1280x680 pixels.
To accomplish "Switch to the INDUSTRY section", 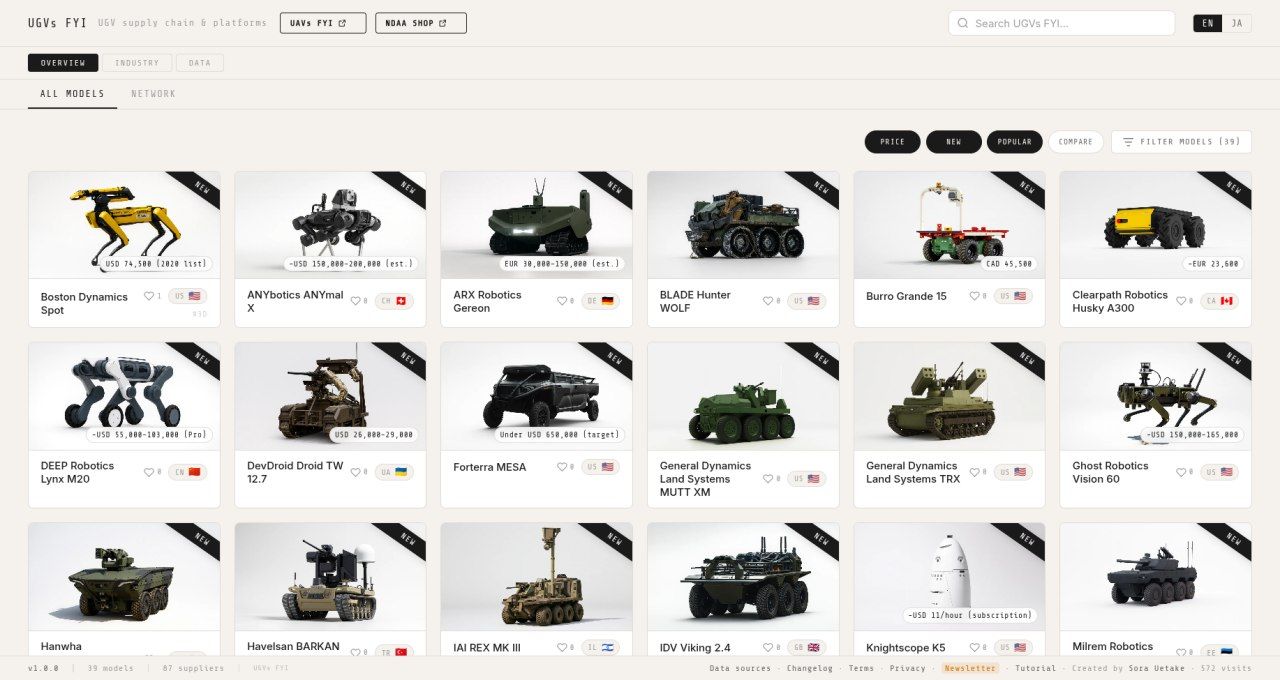I will [137, 63].
